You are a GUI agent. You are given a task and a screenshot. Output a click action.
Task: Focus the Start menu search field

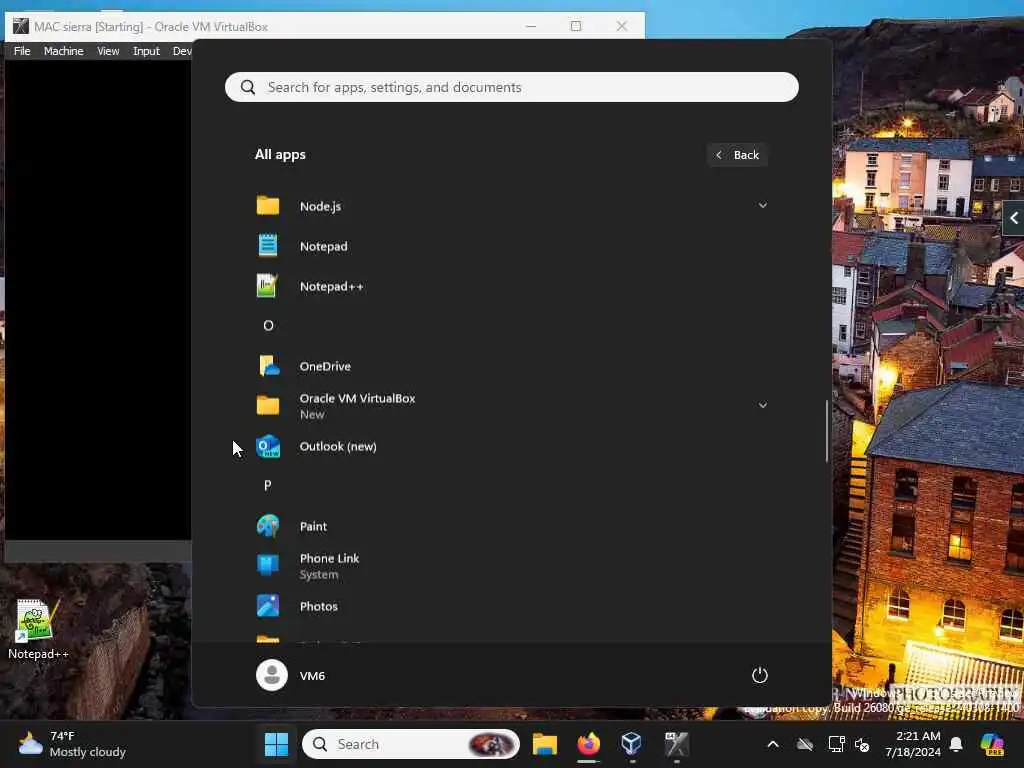(x=511, y=87)
